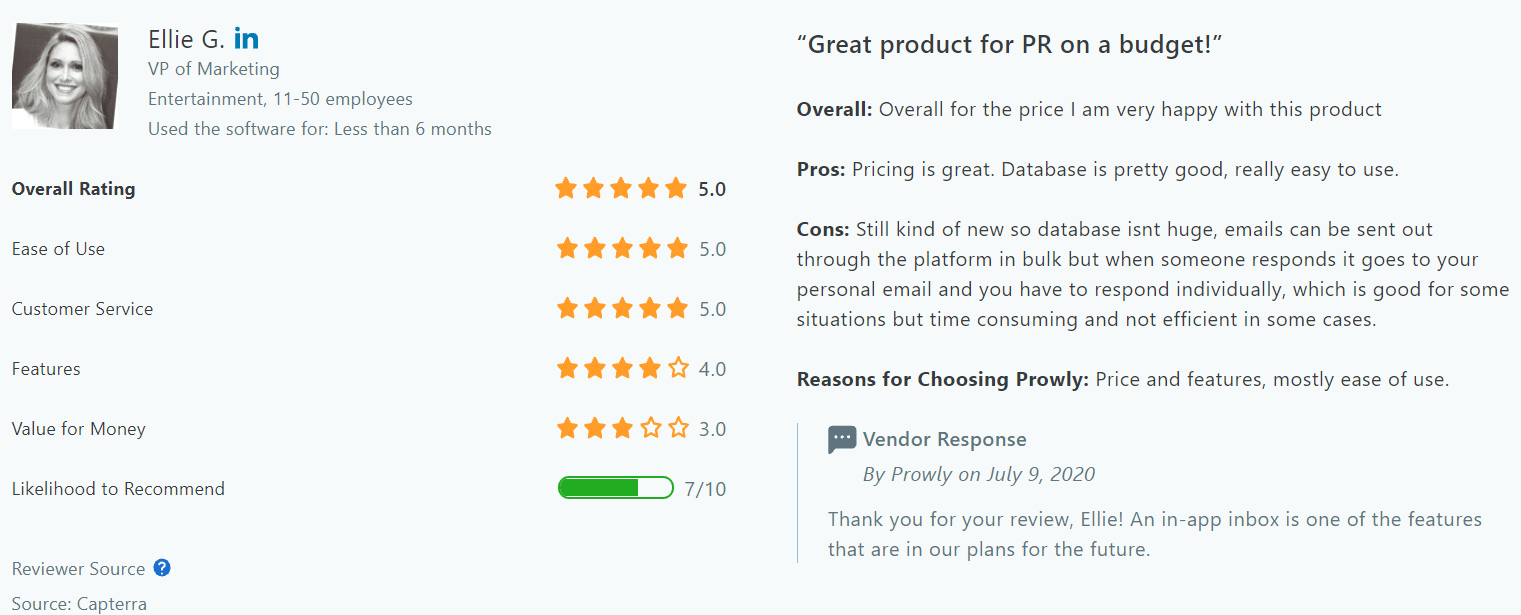Click the reviewer name Ellie G.
The width and height of the screenshot is (1521, 615).
point(186,40)
